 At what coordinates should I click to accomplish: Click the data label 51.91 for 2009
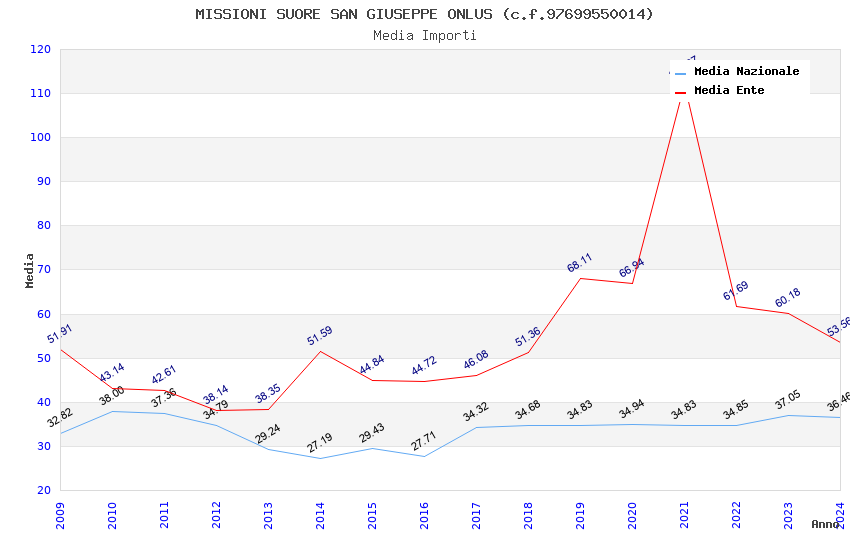tap(60, 334)
